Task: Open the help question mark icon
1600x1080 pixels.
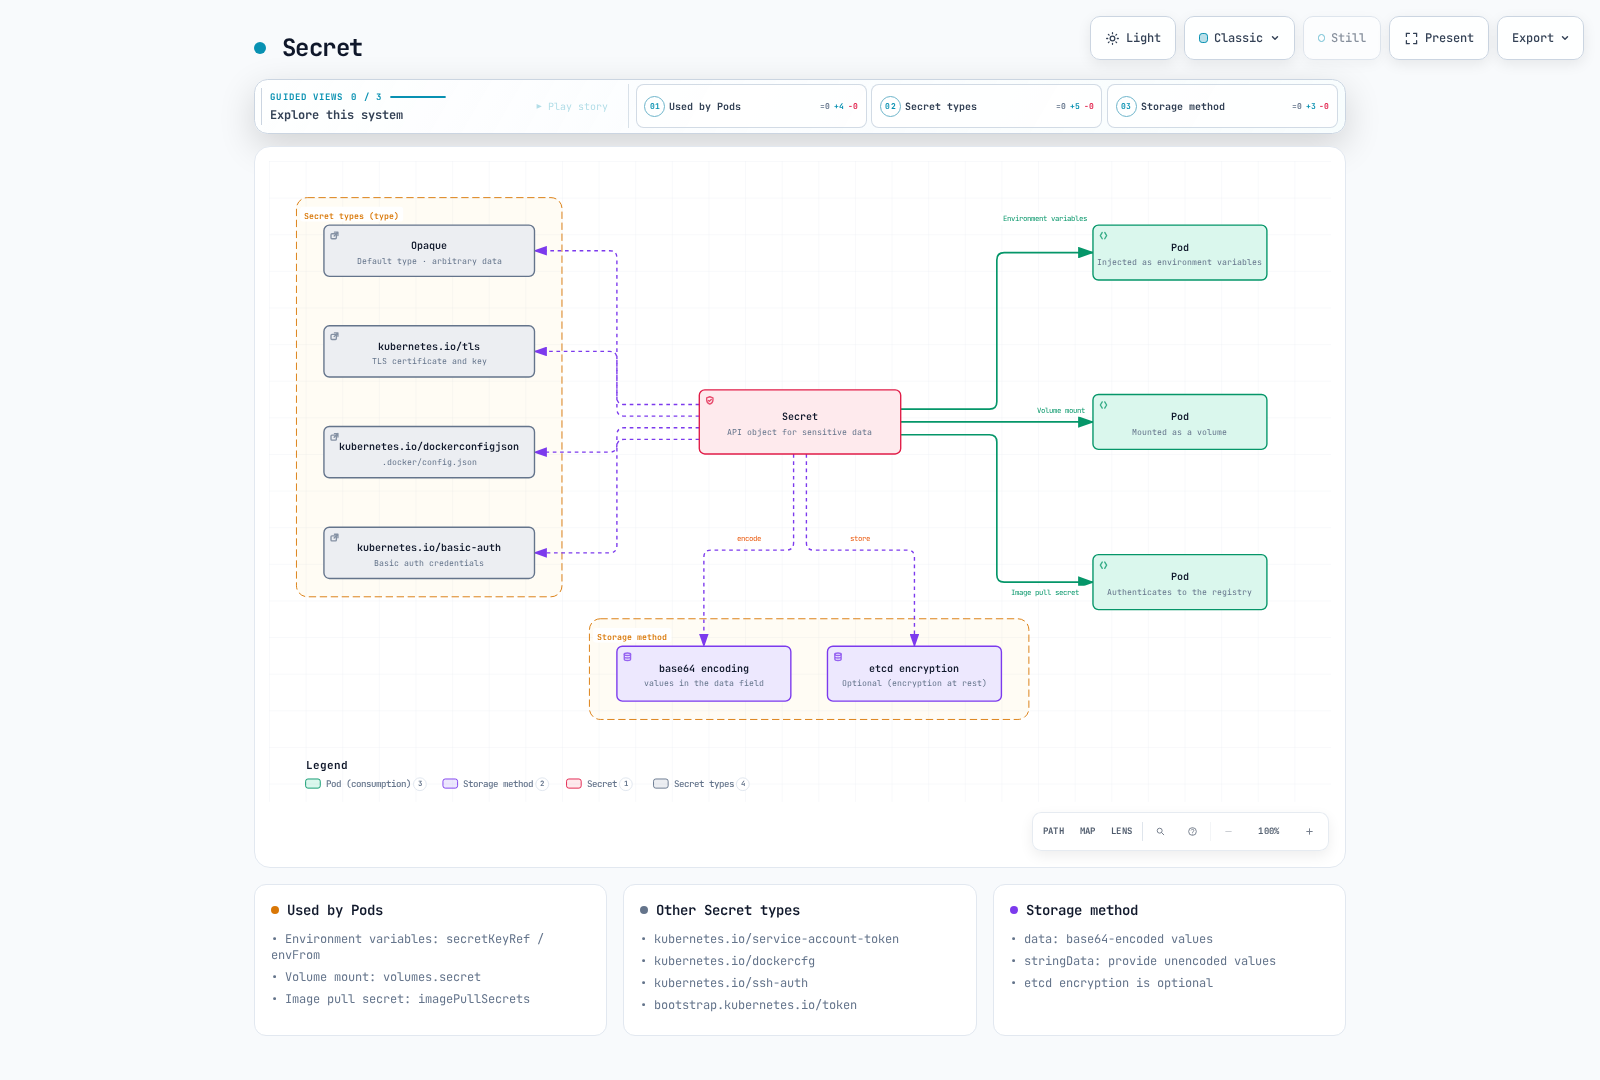Action: tap(1192, 831)
